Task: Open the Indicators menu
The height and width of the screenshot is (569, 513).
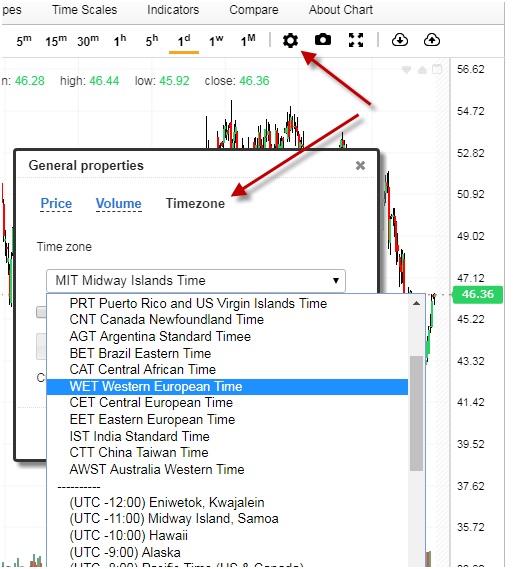Action: 173,10
